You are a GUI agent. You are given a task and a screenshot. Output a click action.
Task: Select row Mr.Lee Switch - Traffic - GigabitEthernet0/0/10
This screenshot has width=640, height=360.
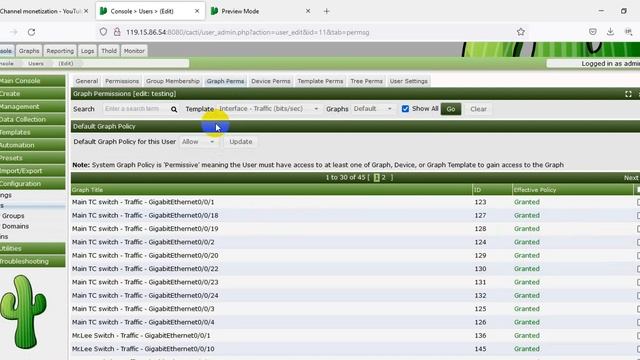[x=355, y=349]
